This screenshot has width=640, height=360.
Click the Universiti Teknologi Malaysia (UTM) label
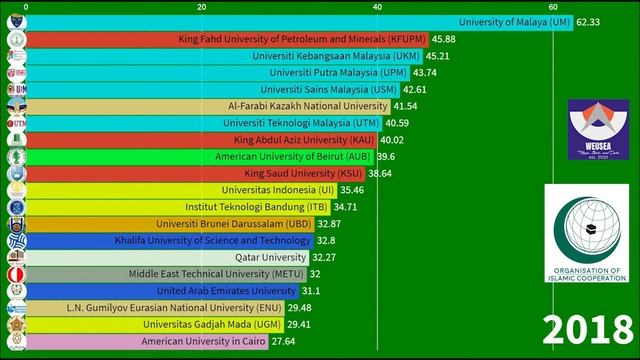coord(301,123)
